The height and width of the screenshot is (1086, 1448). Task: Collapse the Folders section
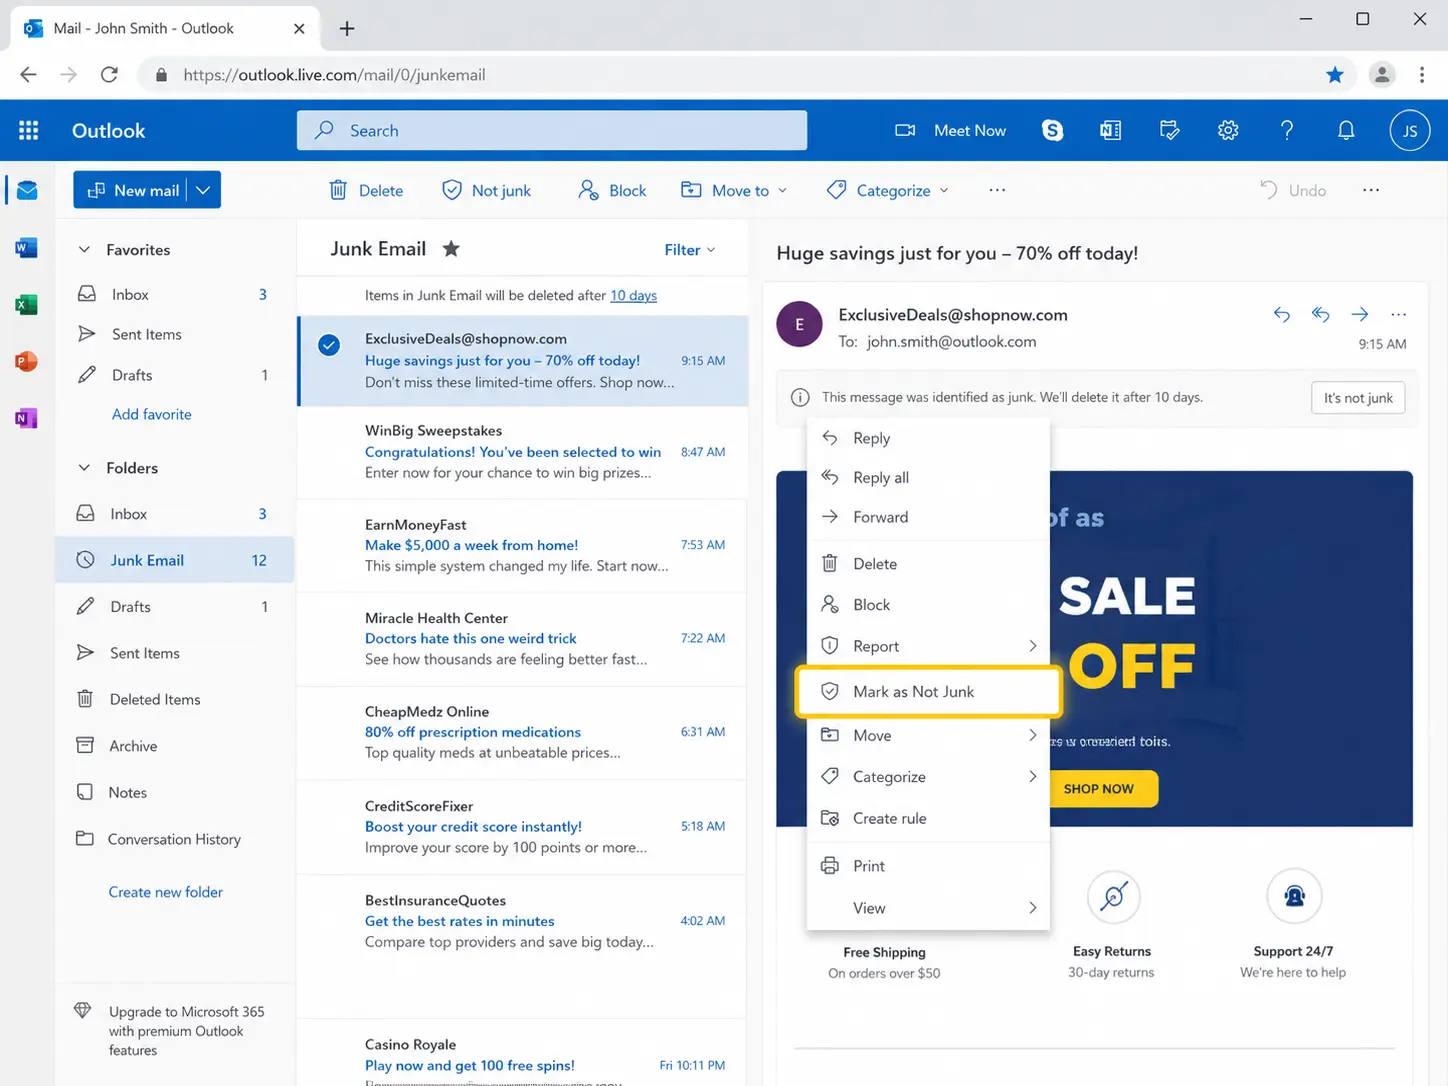pyautogui.click(x=84, y=467)
